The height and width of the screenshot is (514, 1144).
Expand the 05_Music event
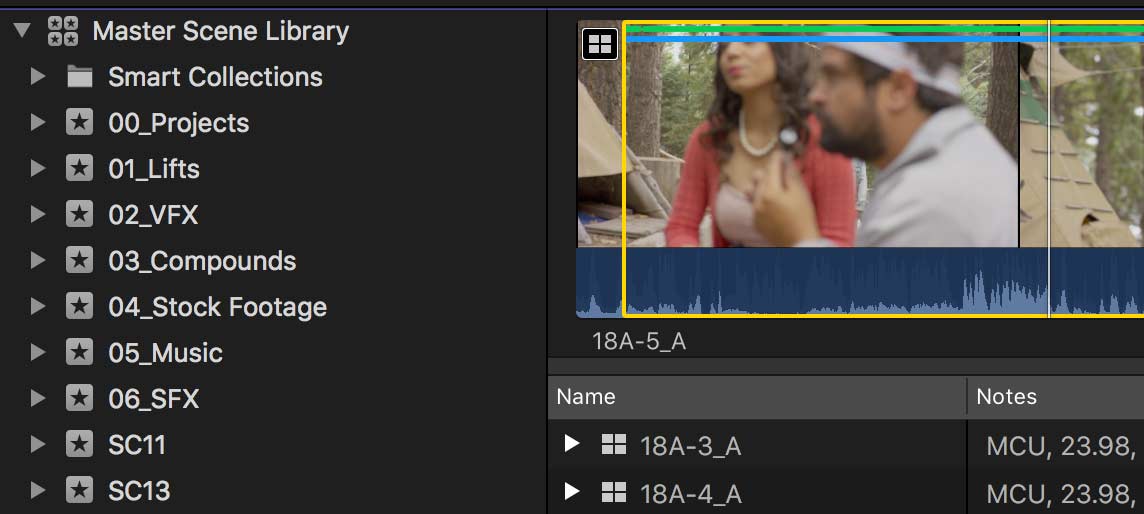(x=38, y=352)
